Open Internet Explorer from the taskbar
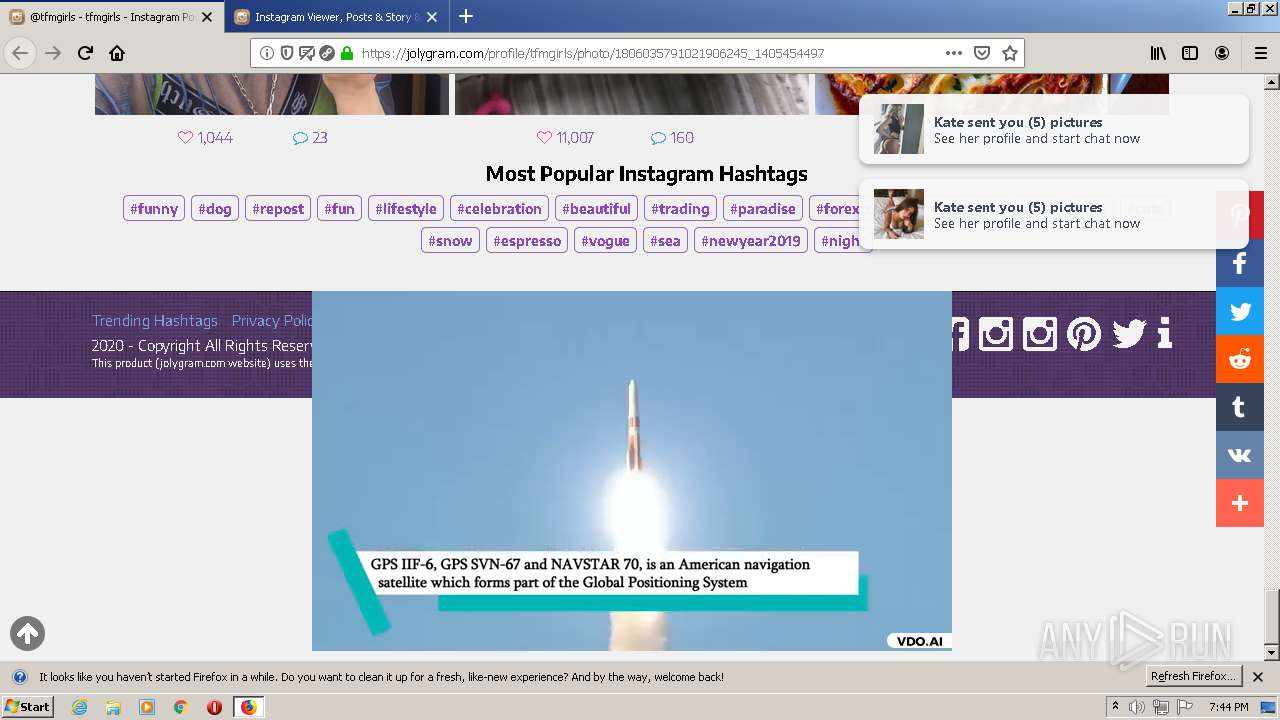Viewport: 1280px width, 720px height. click(79, 707)
